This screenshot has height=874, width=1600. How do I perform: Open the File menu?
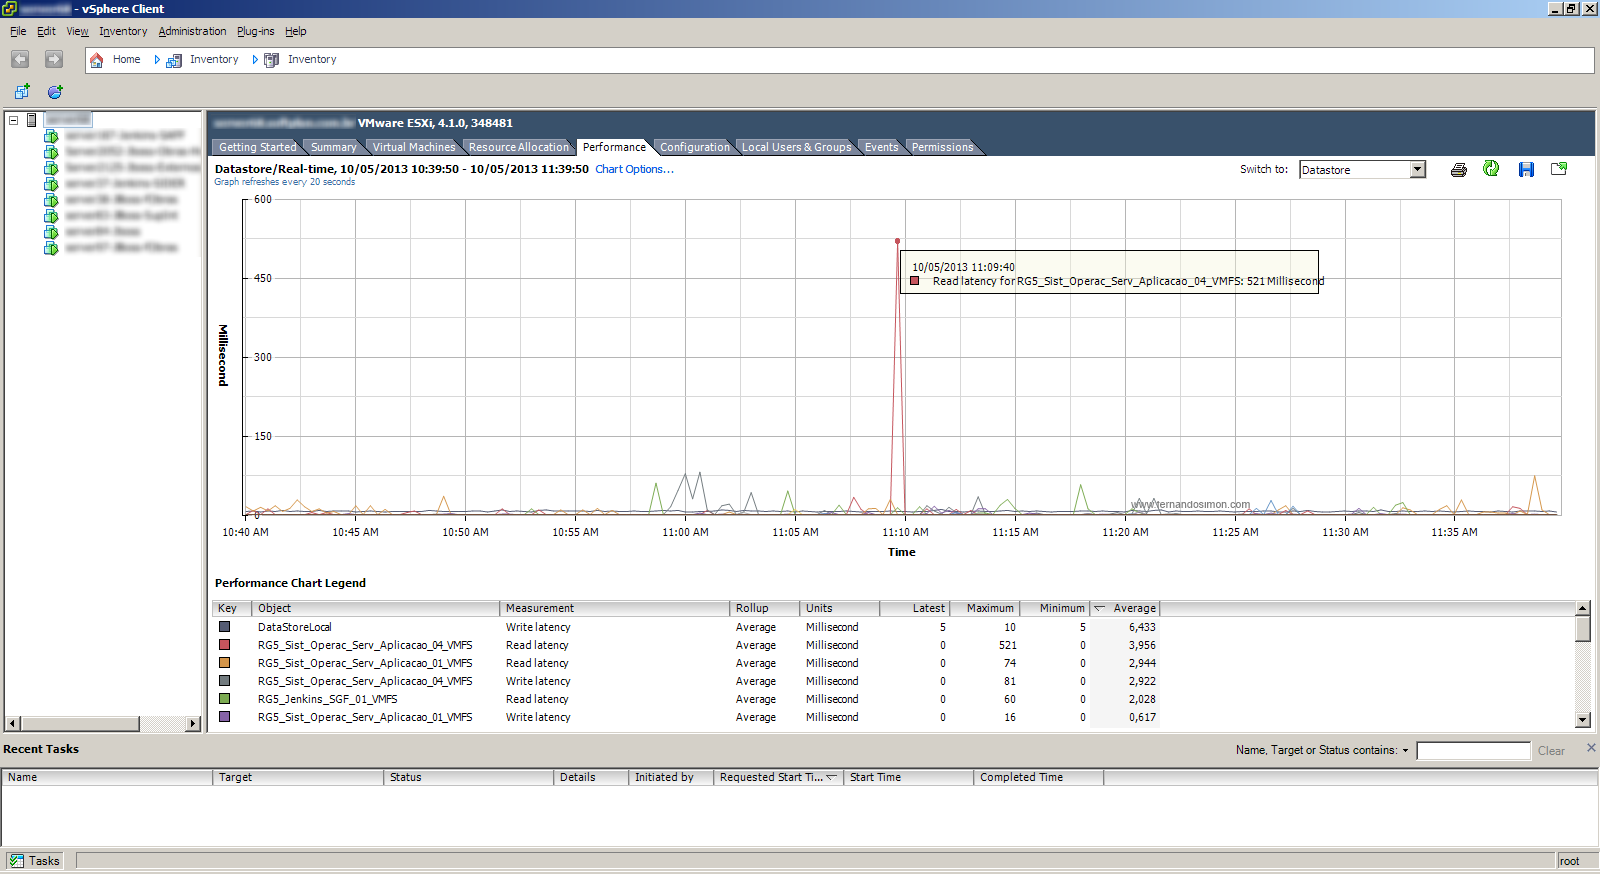pos(18,31)
